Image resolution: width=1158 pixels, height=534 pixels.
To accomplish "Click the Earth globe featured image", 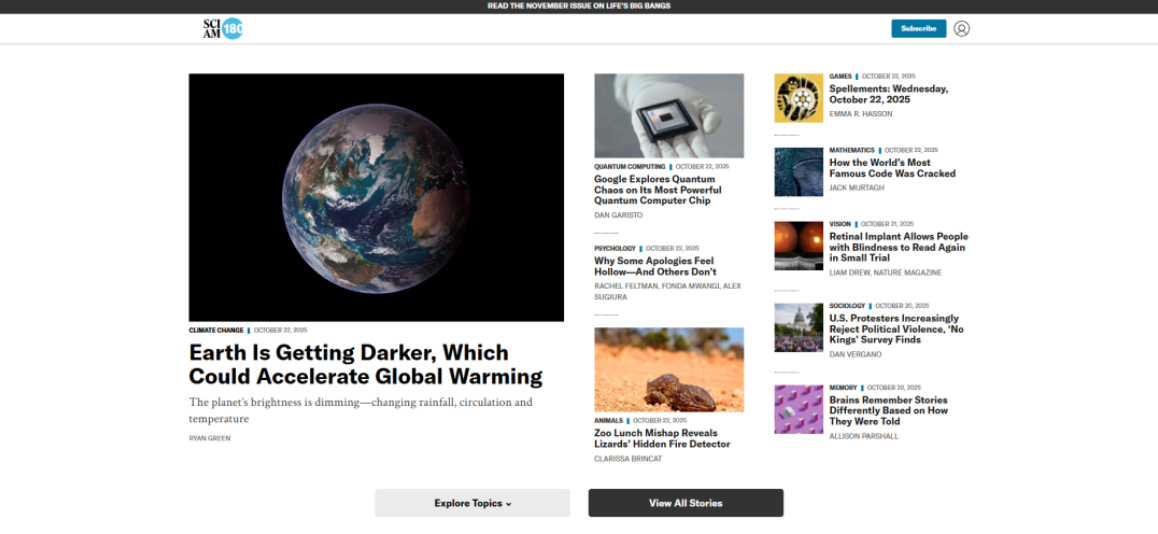I will 376,197.
